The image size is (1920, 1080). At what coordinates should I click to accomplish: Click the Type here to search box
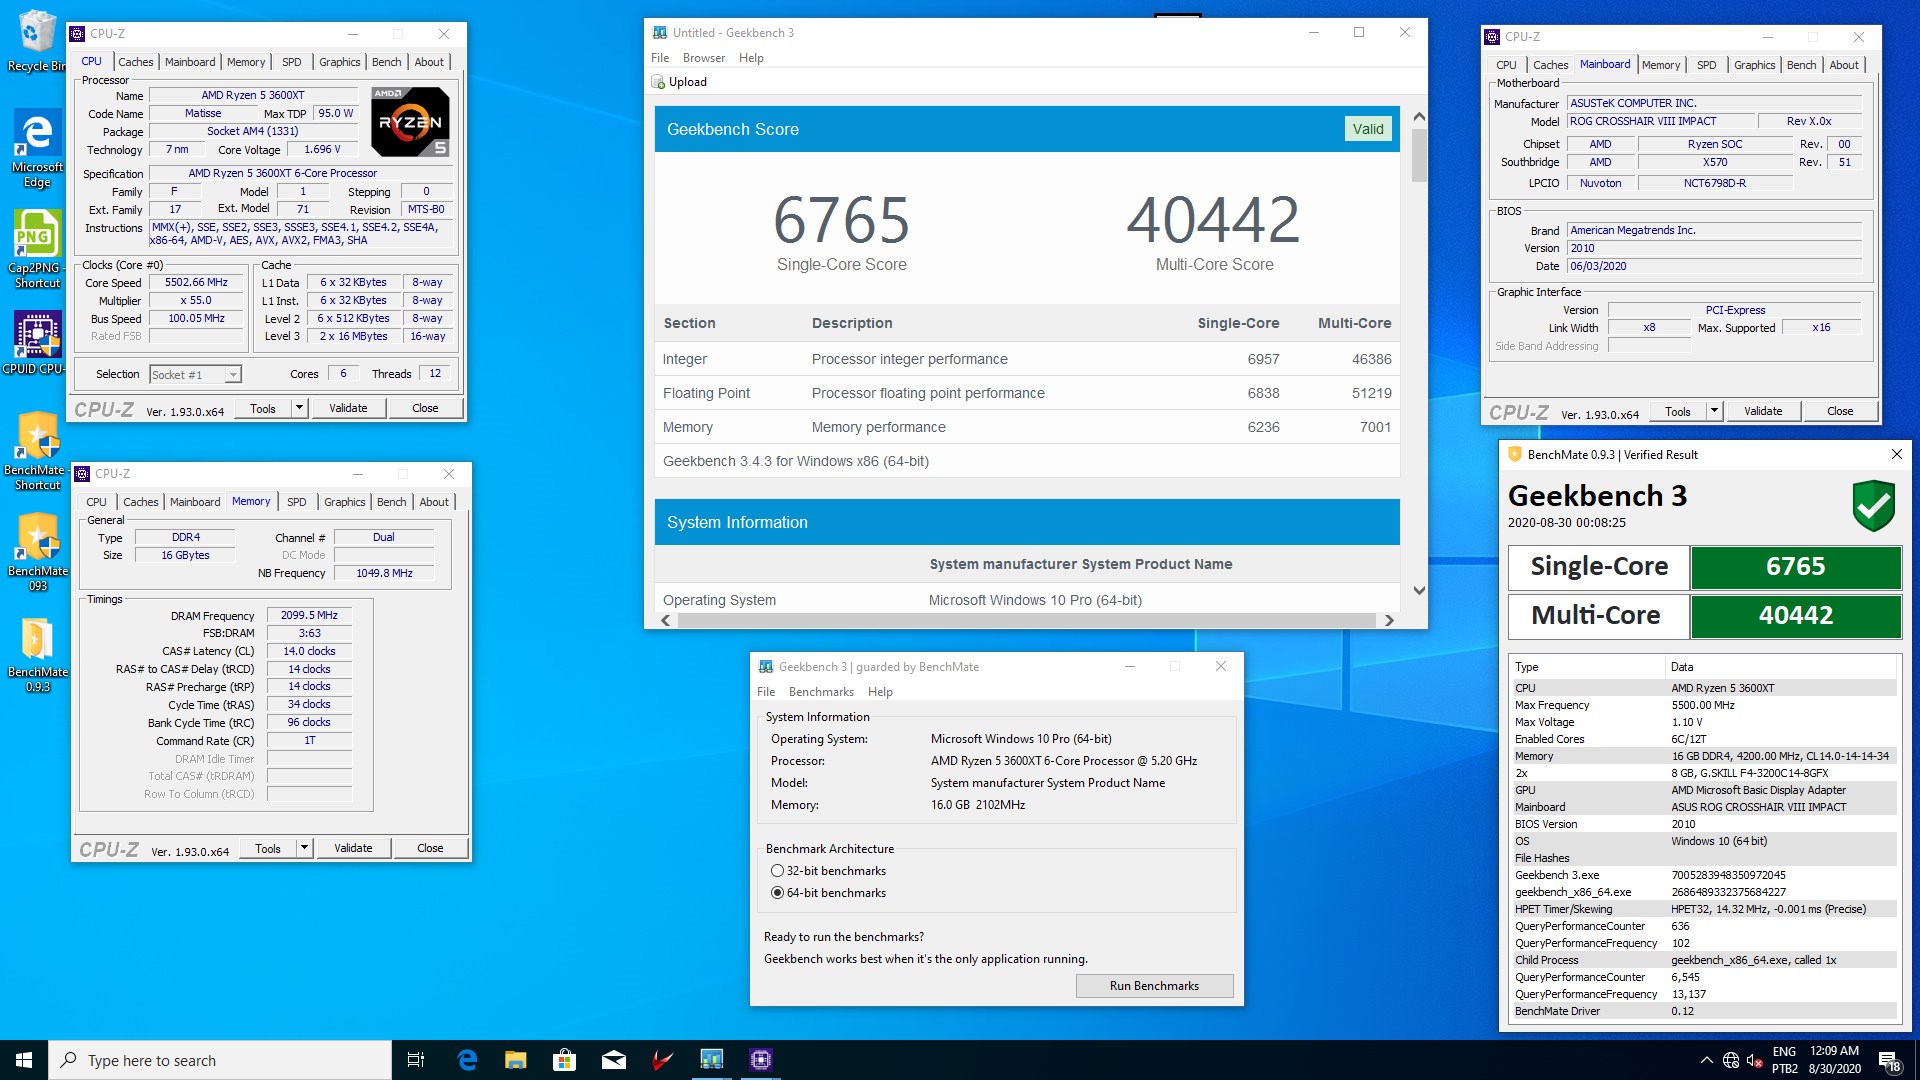click(220, 1060)
